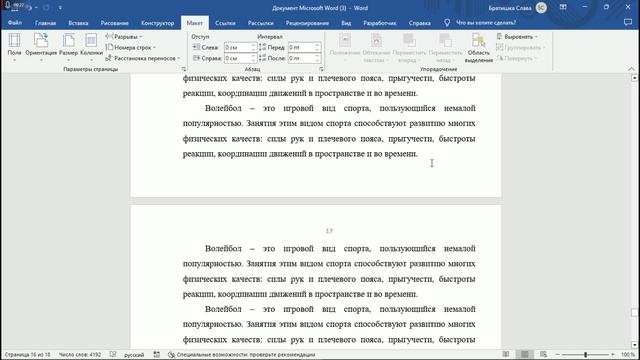Expand the Разрывы breaks dropdown
The image size is (640, 360).
tap(124, 37)
